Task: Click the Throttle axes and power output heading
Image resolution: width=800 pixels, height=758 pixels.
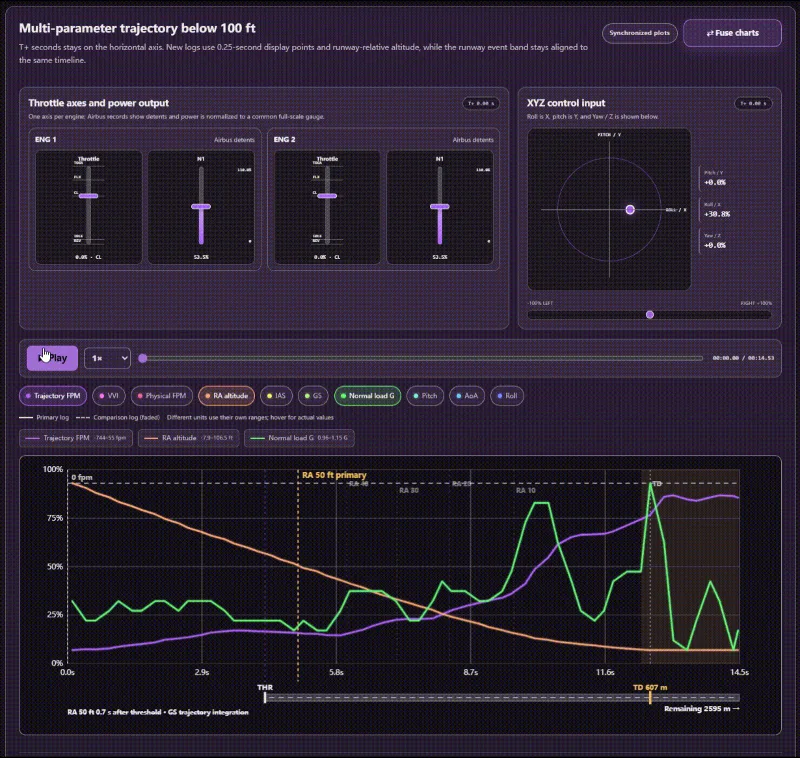Action: coord(98,103)
